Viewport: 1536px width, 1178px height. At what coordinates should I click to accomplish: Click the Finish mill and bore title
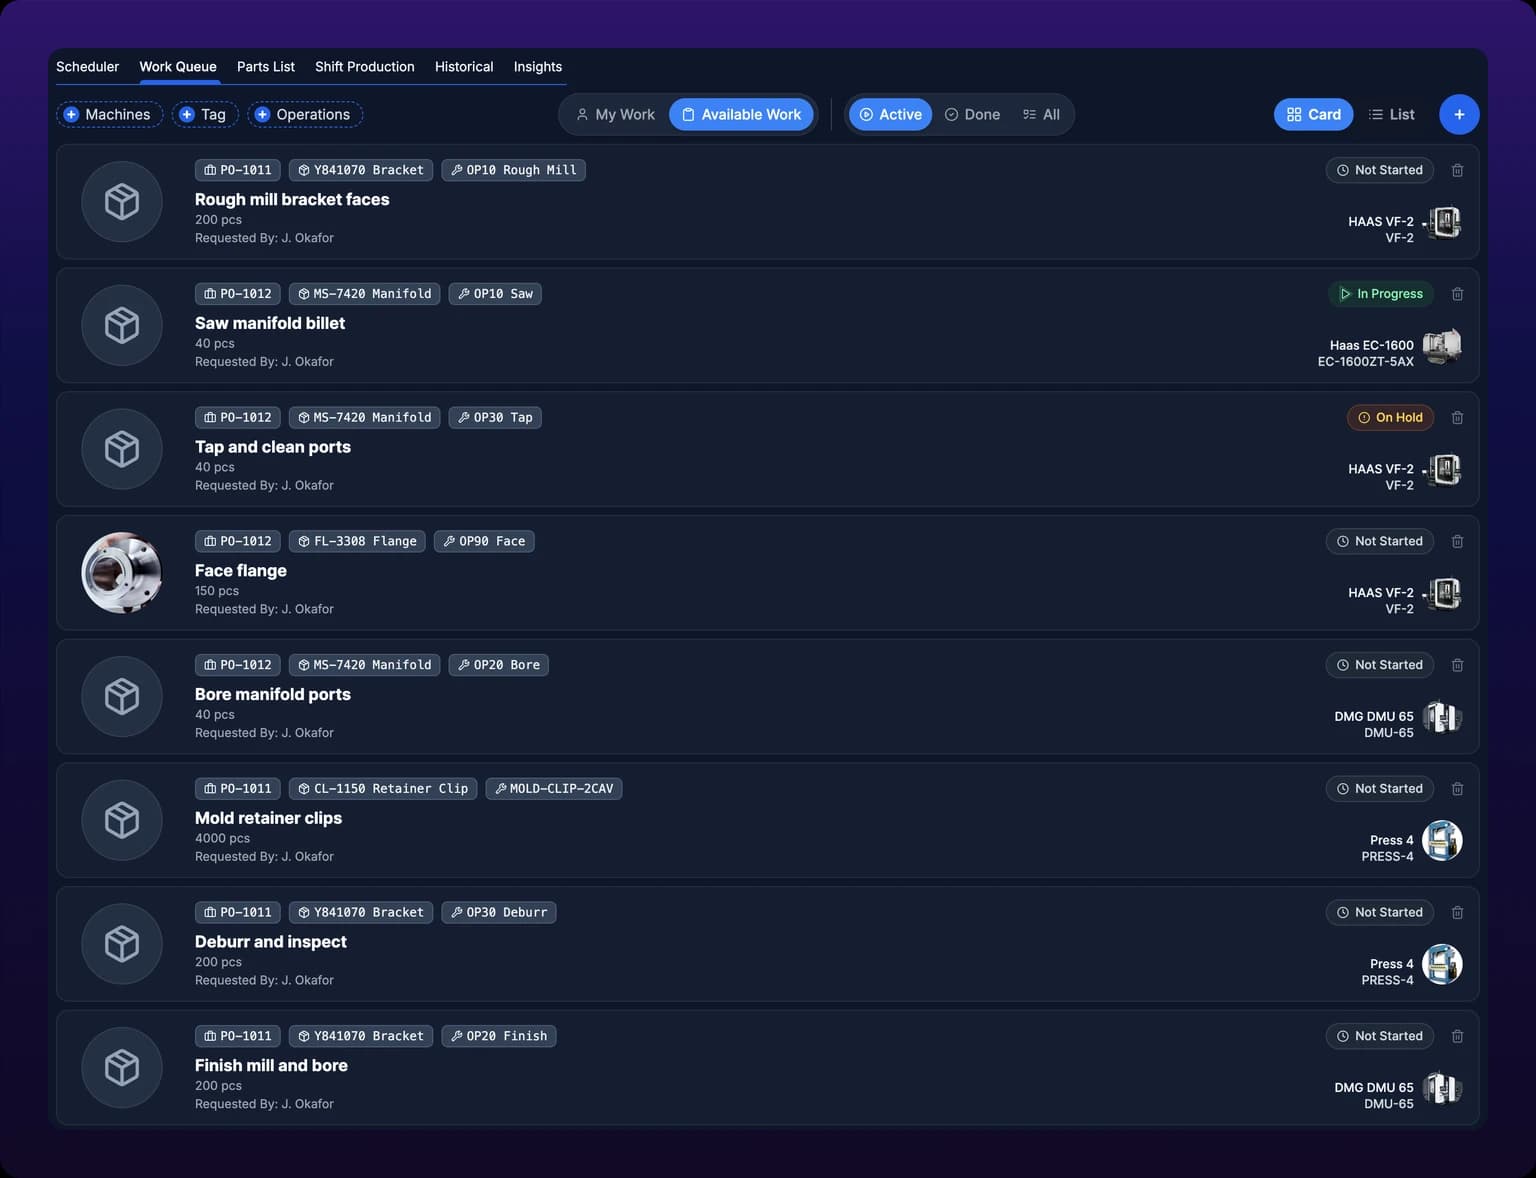pos(271,1066)
